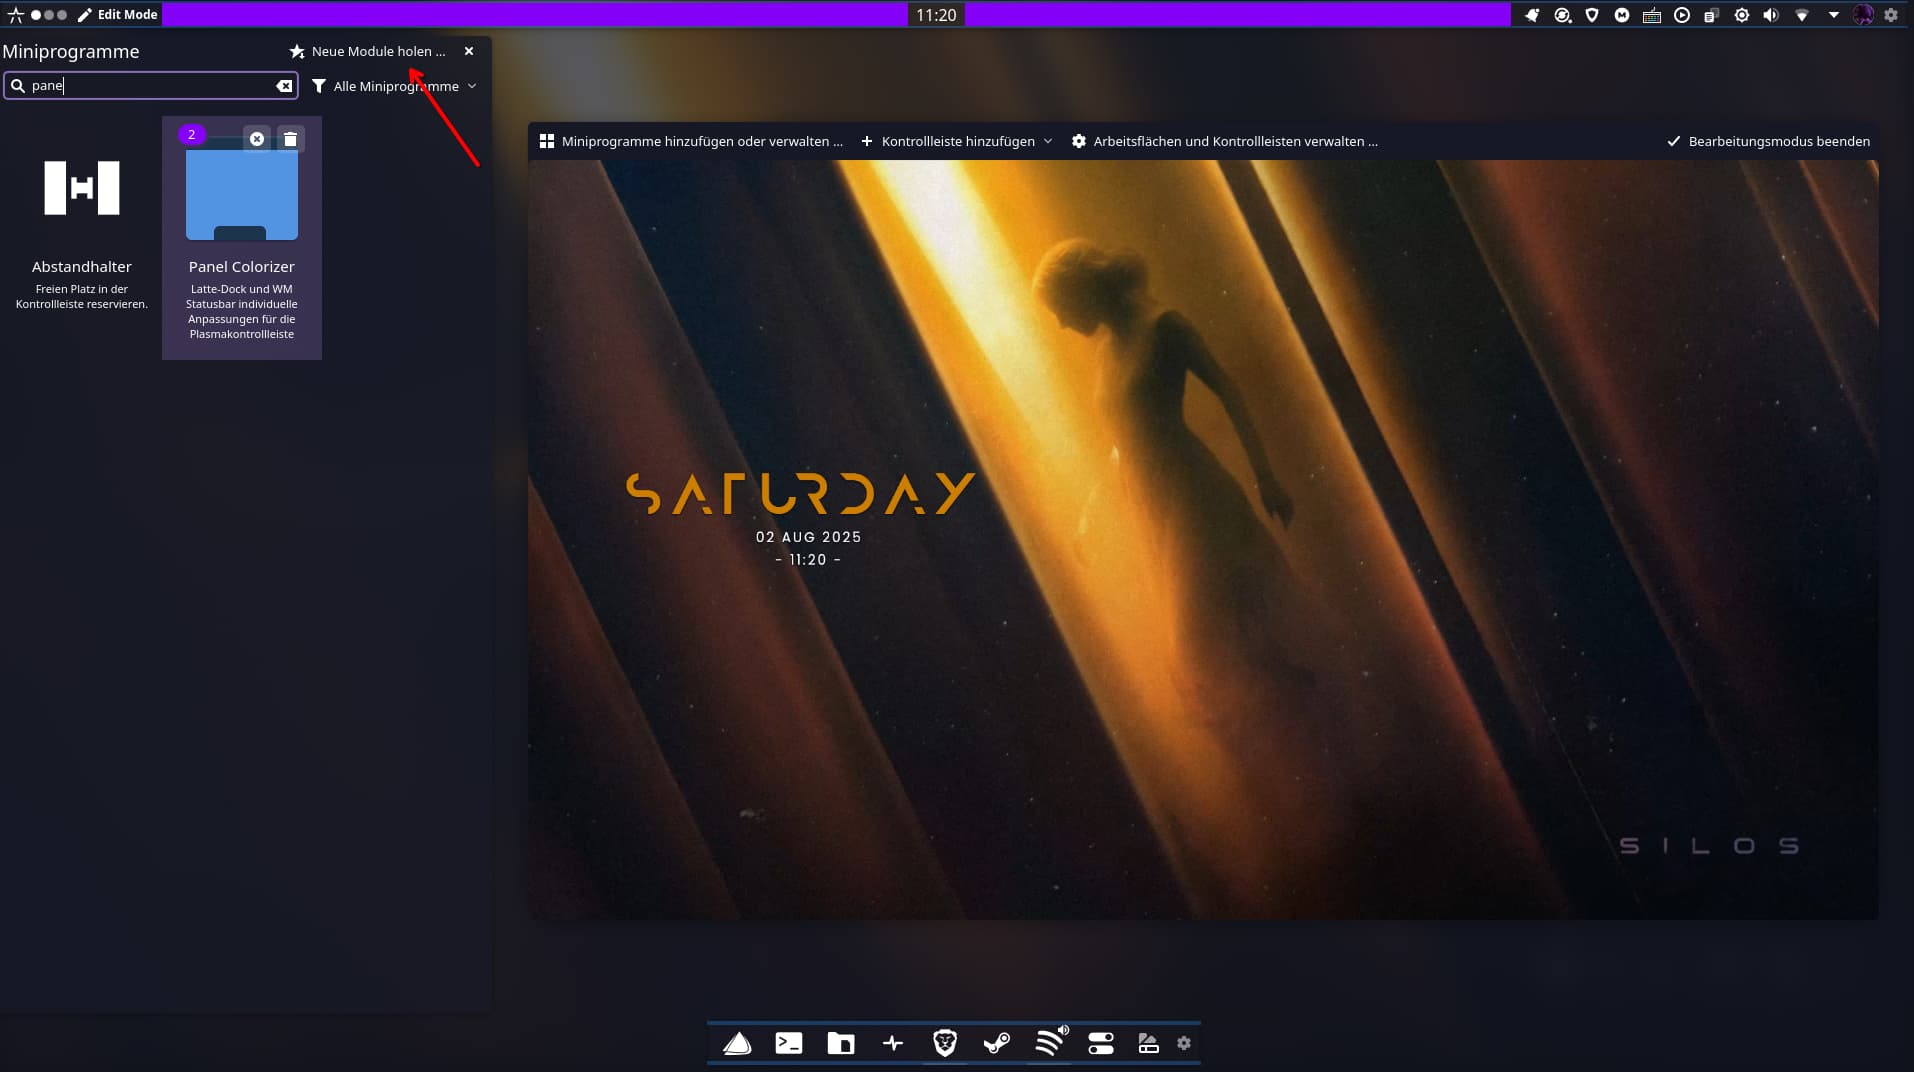Open Miniprogramme hinzufügen oder verwalten
The height and width of the screenshot is (1072, 1914).
[691, 142]
